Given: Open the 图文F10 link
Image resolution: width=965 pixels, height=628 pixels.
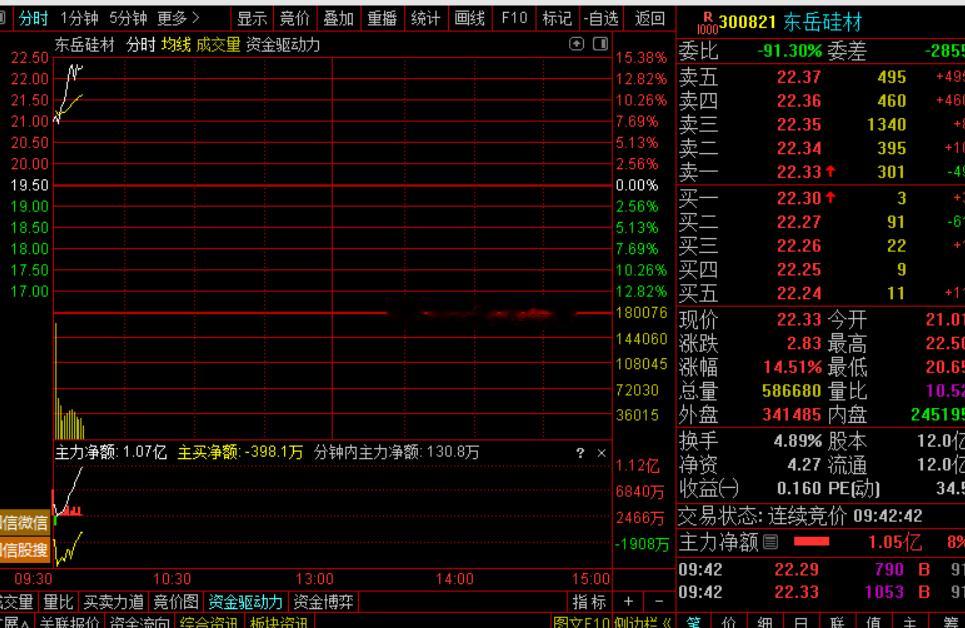Looking at the screenshot, I should tap(582, 622).
